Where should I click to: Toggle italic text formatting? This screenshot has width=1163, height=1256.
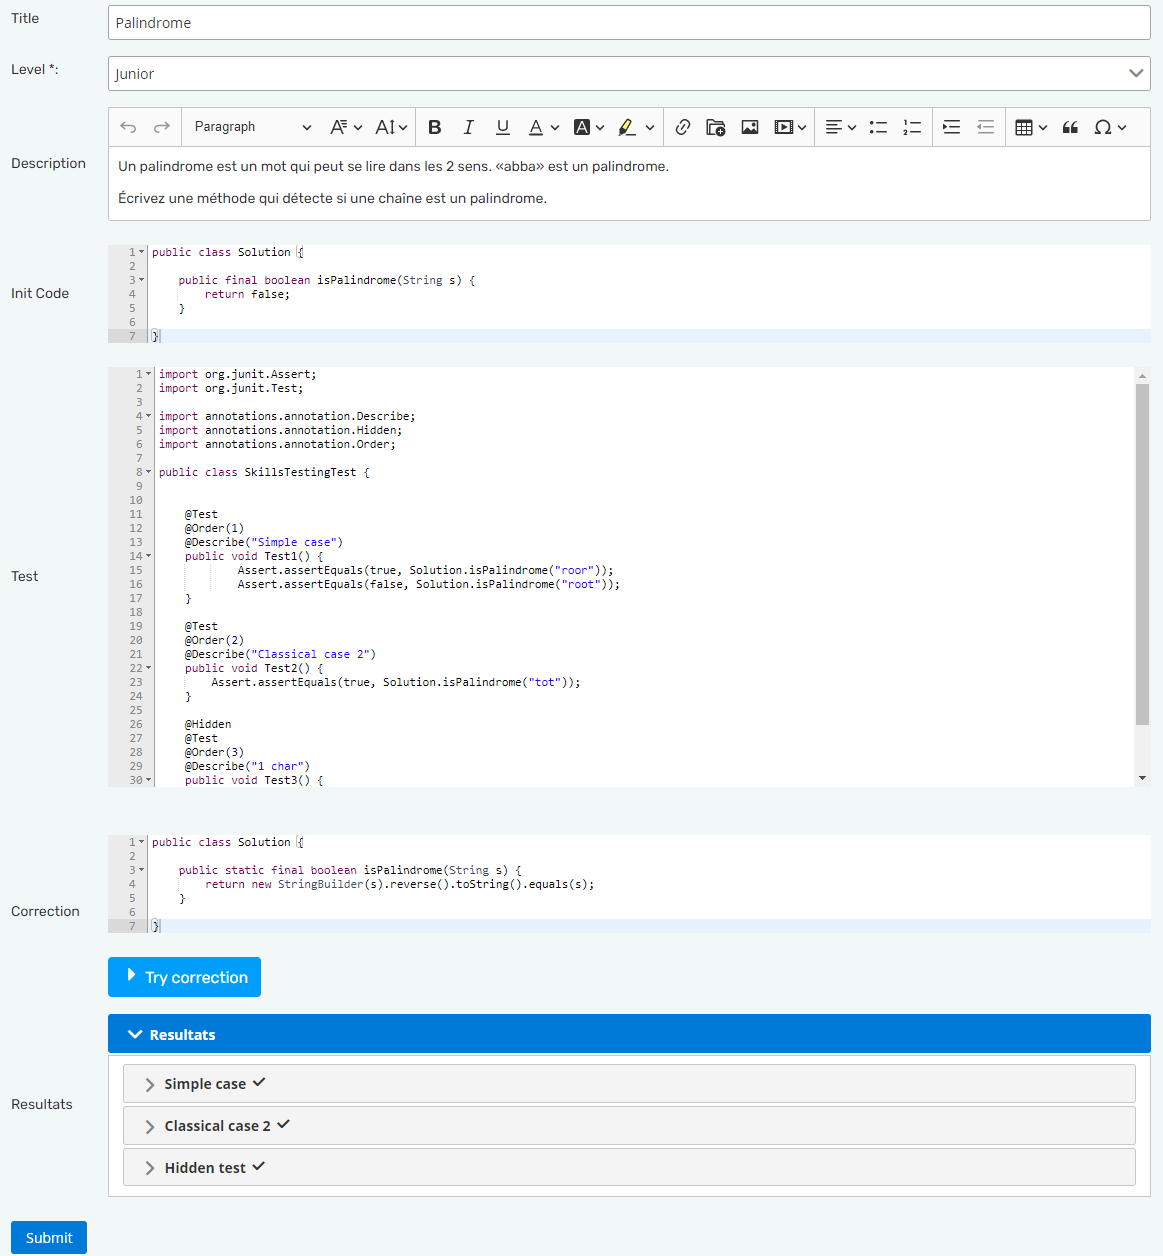(x=468, y=127)
